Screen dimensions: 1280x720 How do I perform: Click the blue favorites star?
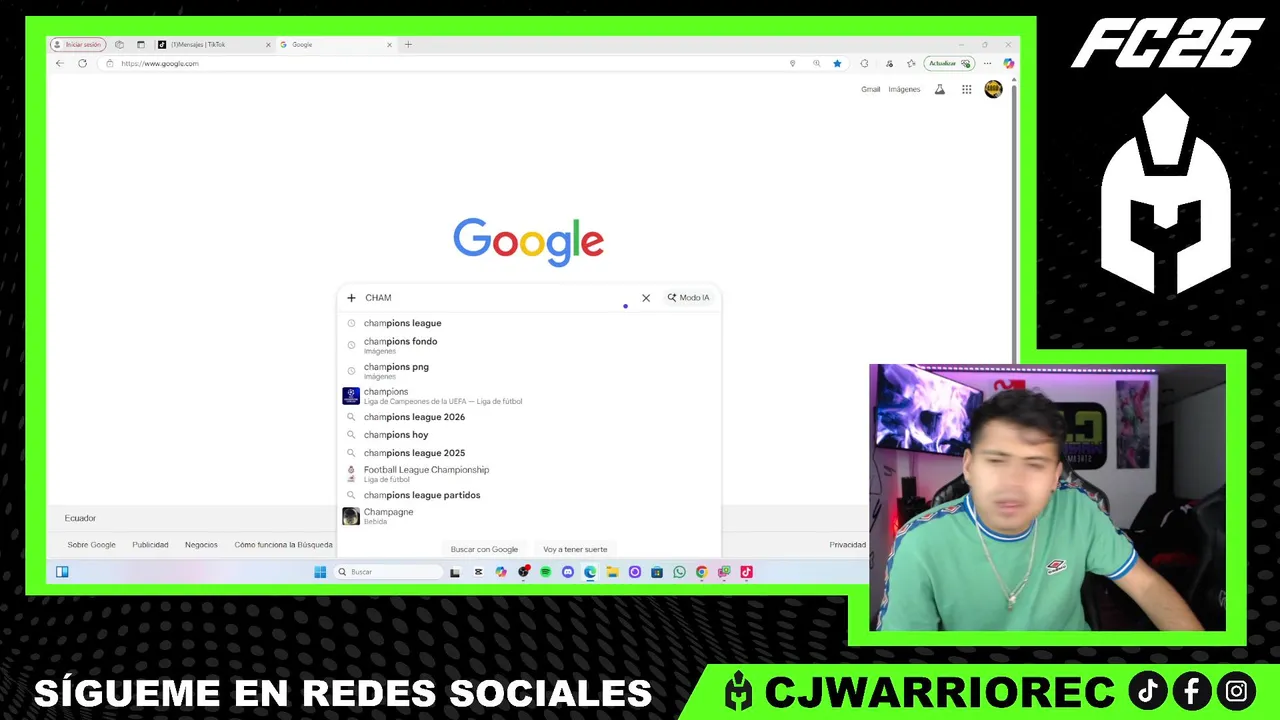coord(838,63)
